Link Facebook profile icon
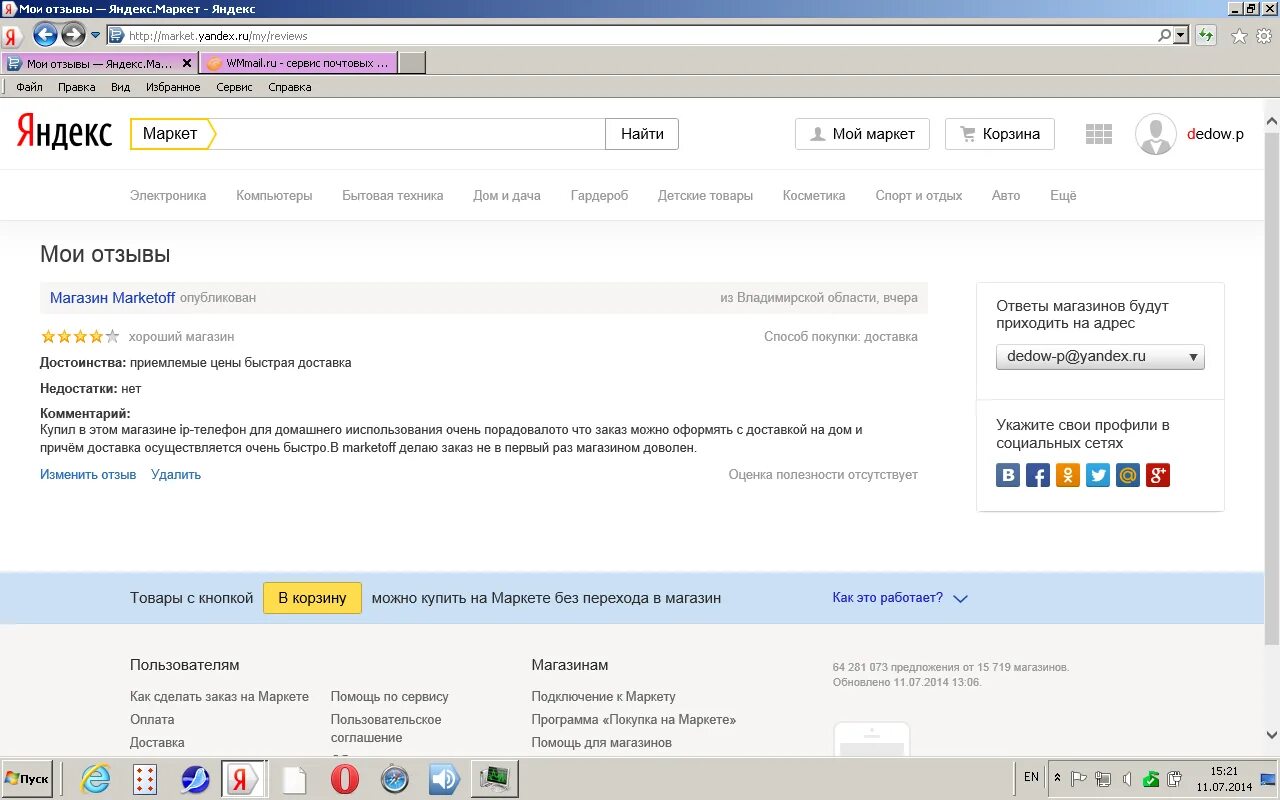 pyautogui.click(x=1038, y=475)
